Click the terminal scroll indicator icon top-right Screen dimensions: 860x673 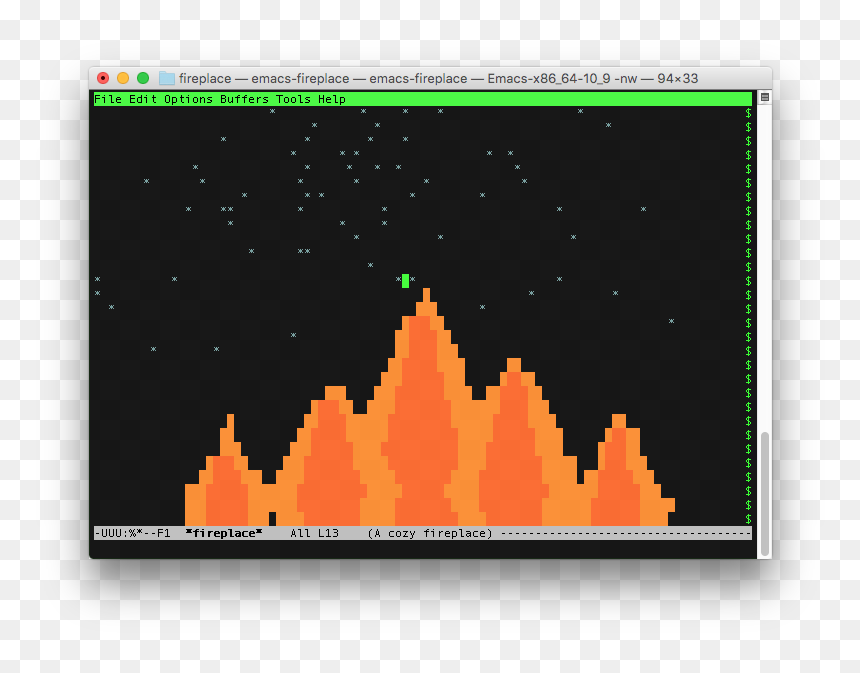point(765,98)
